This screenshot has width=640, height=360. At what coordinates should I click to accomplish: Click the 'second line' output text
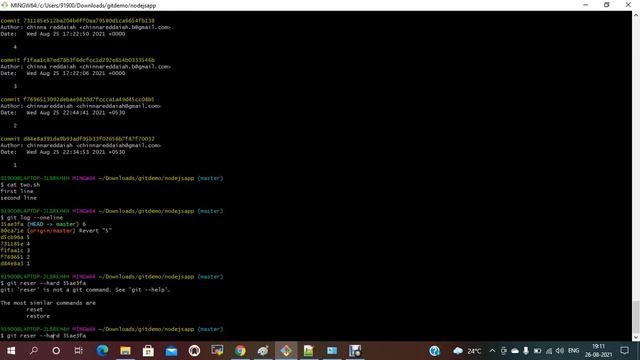pos(18,198)
